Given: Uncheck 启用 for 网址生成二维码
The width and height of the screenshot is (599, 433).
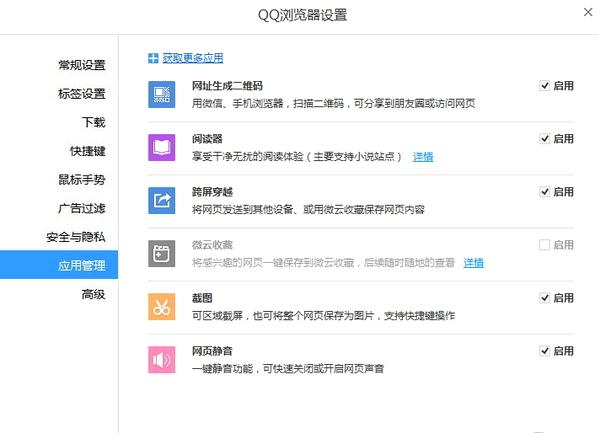Looking at the screenshot, I should click(x=544, y=86).
